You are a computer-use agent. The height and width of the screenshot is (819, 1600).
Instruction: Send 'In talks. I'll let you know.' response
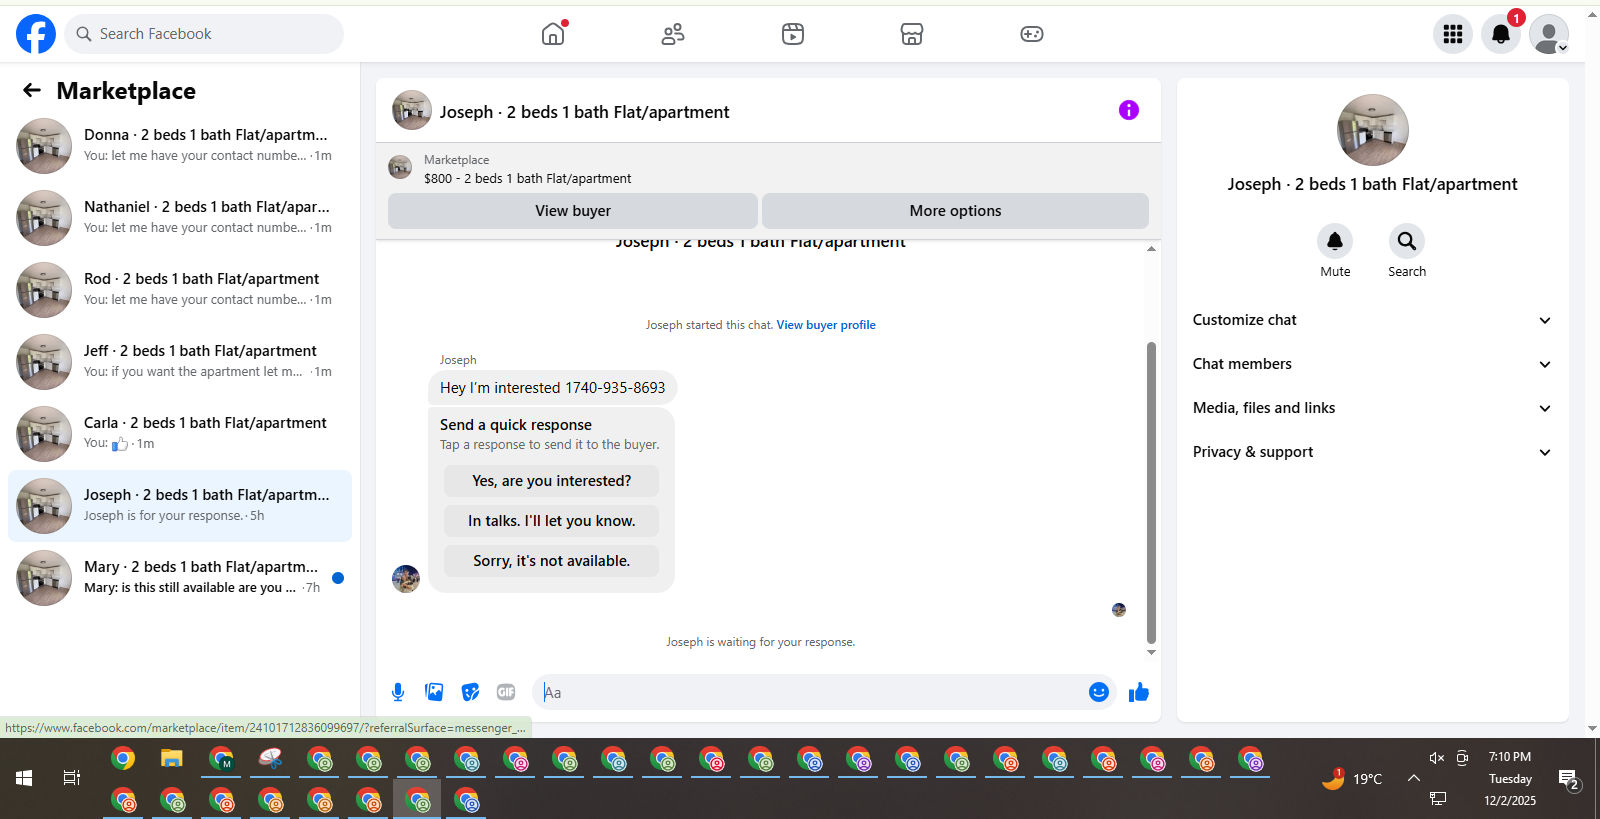[x=551, y=521]
